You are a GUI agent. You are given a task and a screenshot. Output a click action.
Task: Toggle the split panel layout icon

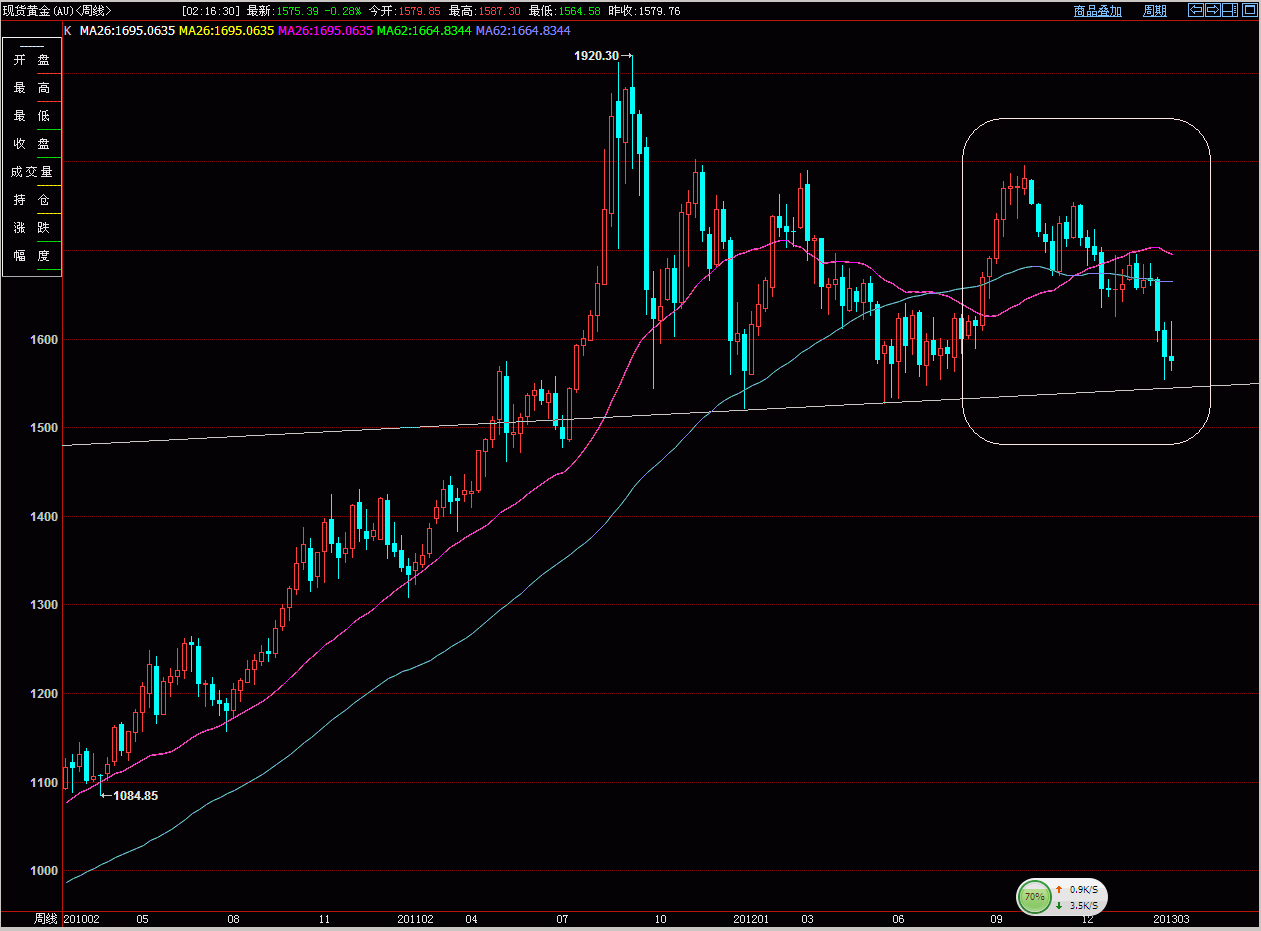tap(1229, 11)
